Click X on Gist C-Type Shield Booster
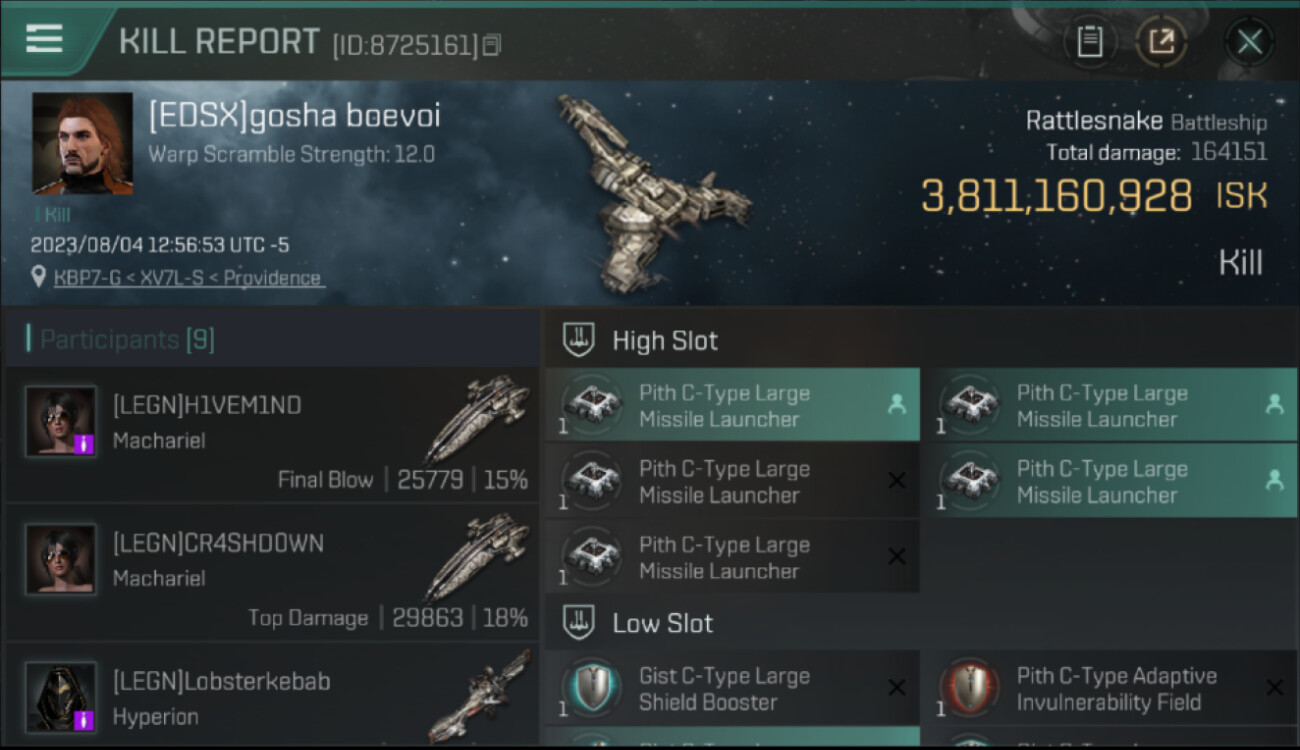 click(896, 687)
